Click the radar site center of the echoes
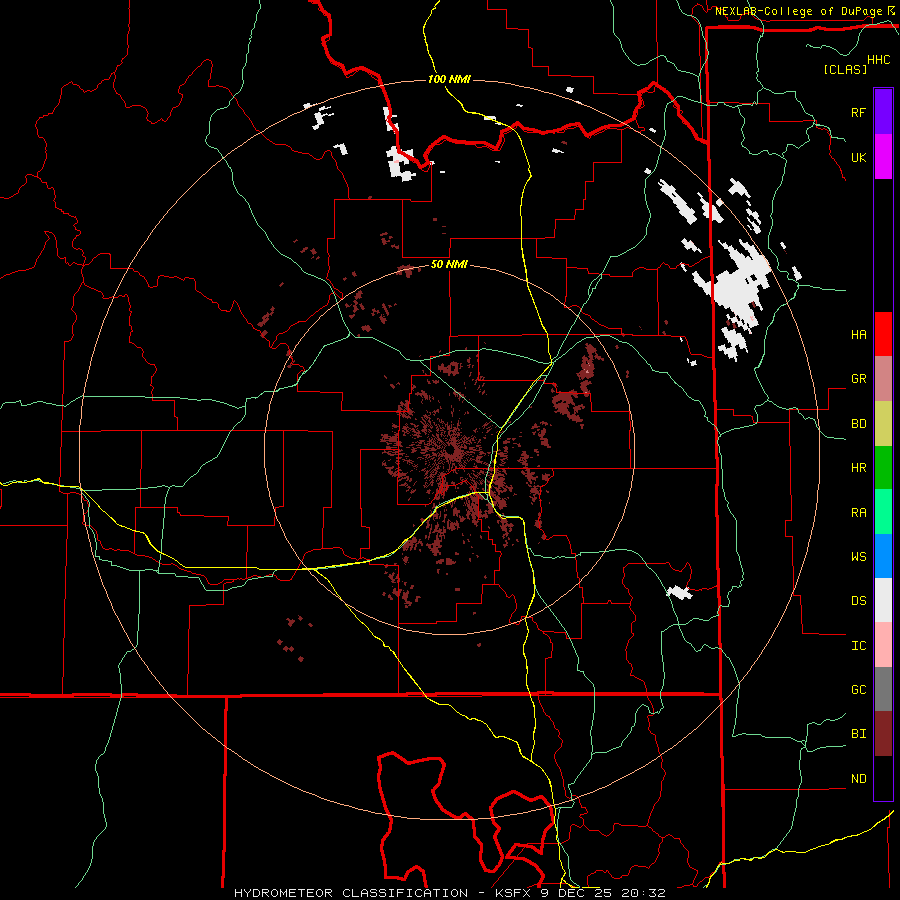900x900 pixels. pyautogui.click(x=450, y=449)
